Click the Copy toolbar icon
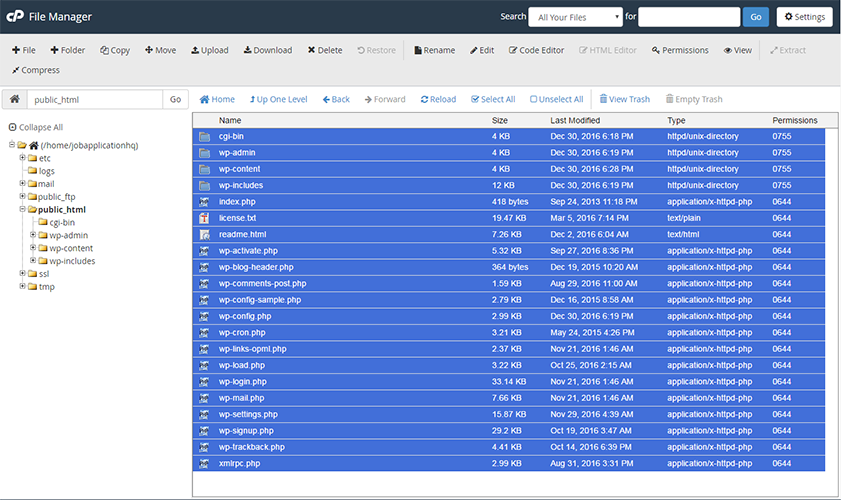 104,50
